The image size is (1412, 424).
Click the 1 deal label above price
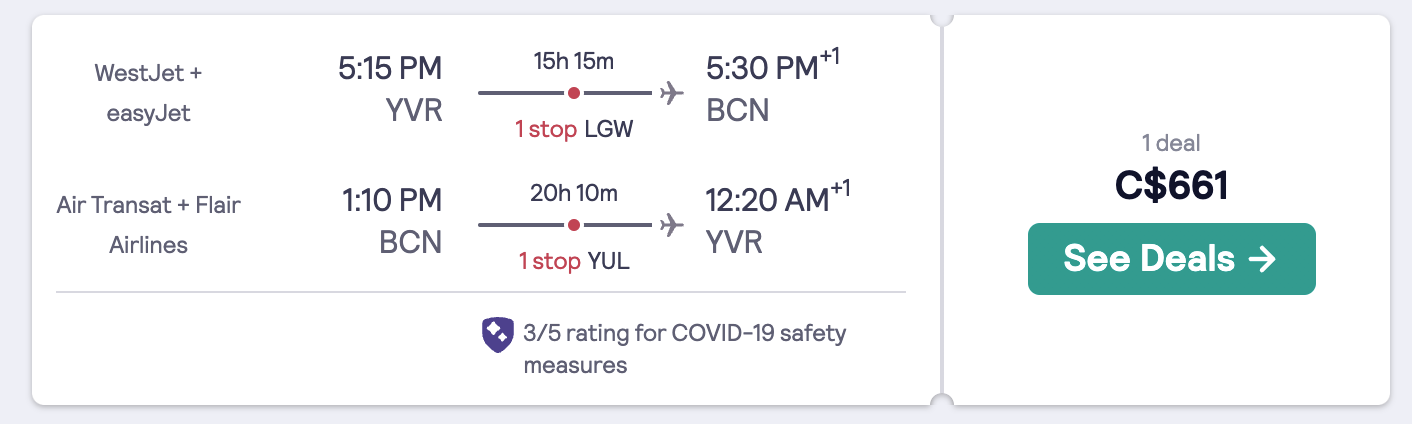[x=1171, y=142]
